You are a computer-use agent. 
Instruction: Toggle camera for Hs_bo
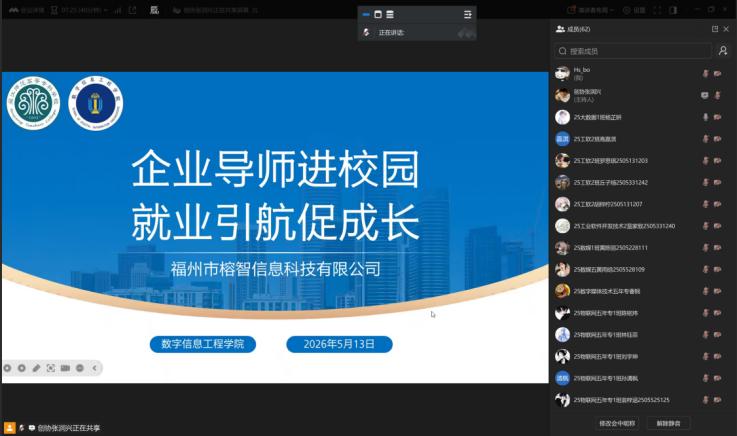pos(717,73)
